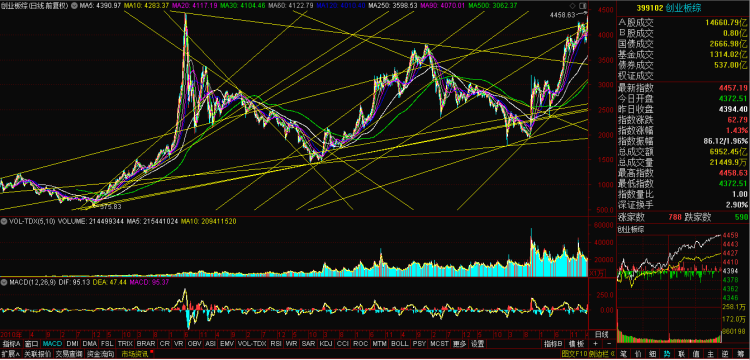Select the OBV indicator tab

pos(195,344)
